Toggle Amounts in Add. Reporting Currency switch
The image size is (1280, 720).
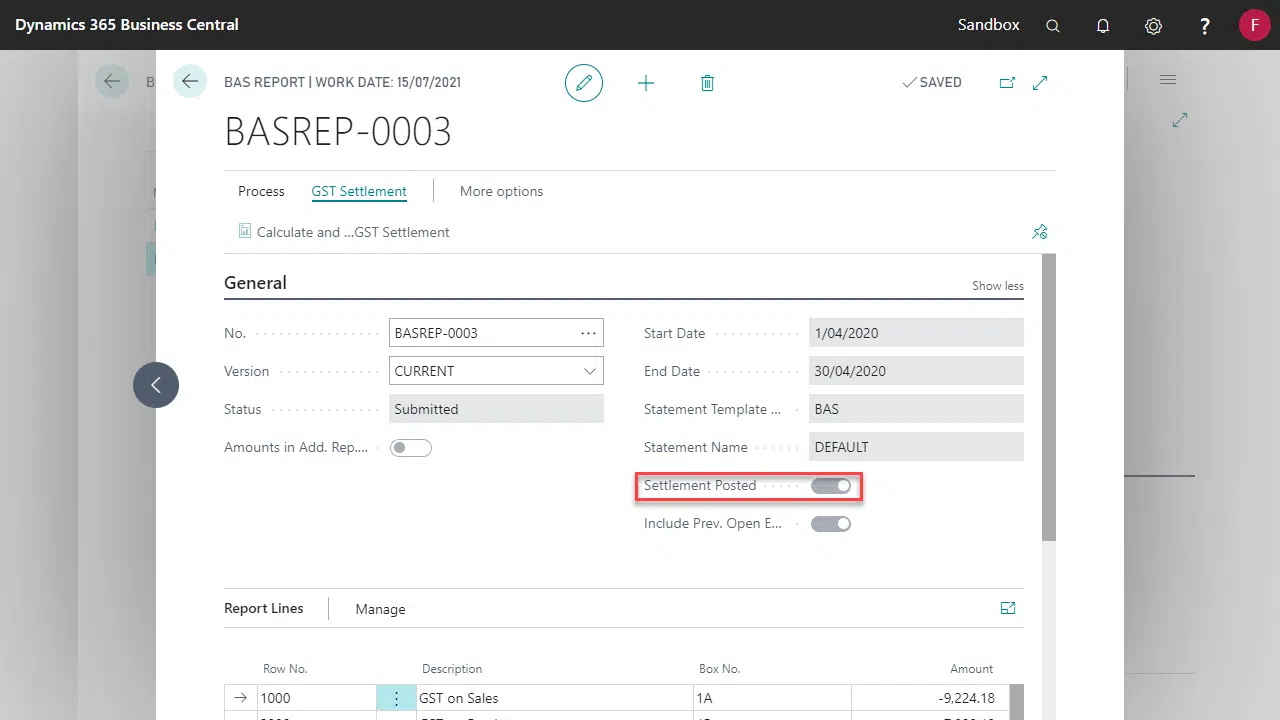[411, 448]
